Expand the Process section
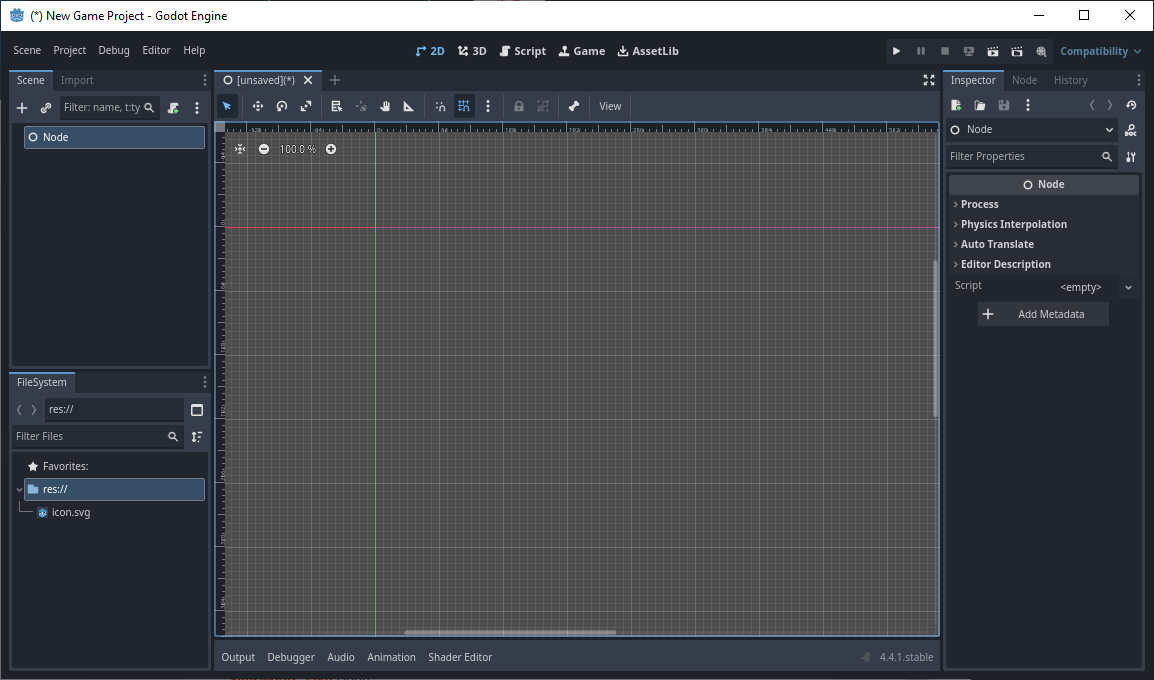 [979, 204]
